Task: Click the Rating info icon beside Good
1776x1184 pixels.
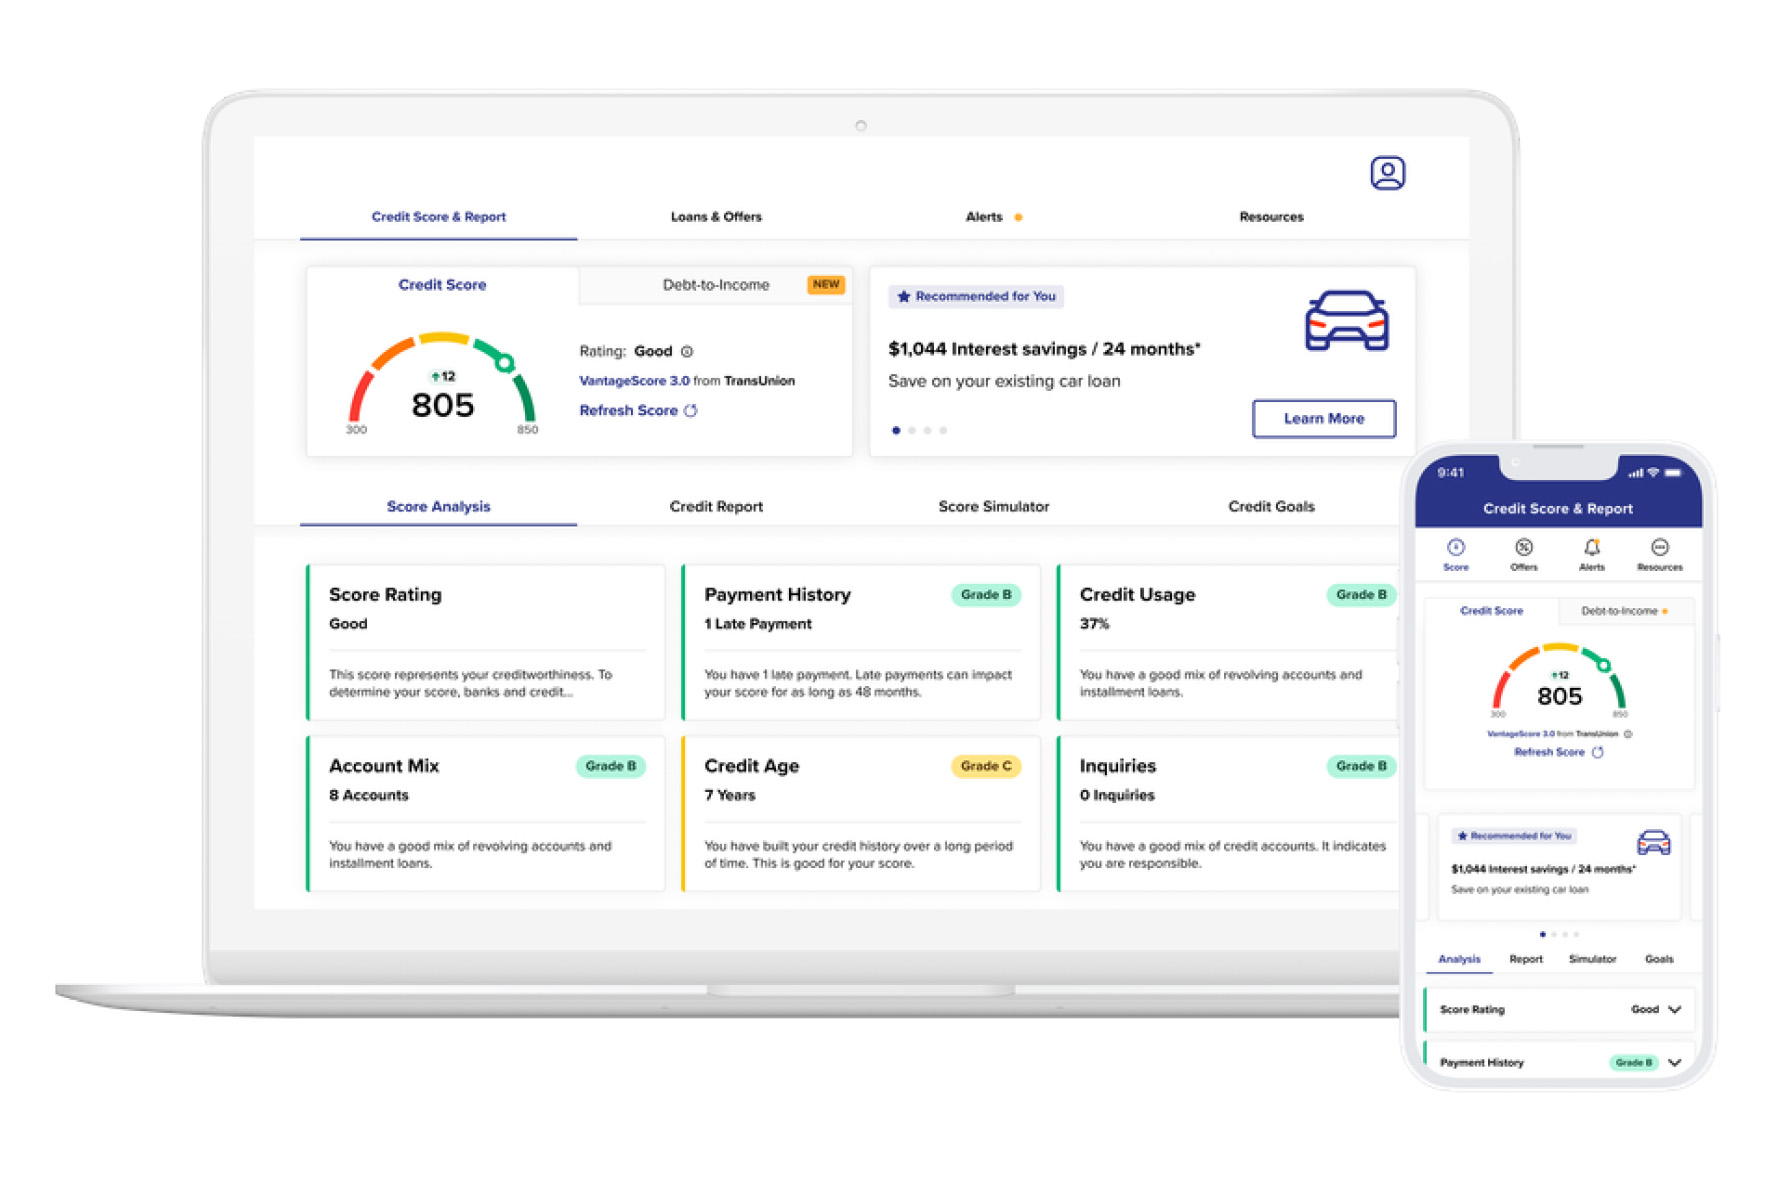Action: pos(687,351)
